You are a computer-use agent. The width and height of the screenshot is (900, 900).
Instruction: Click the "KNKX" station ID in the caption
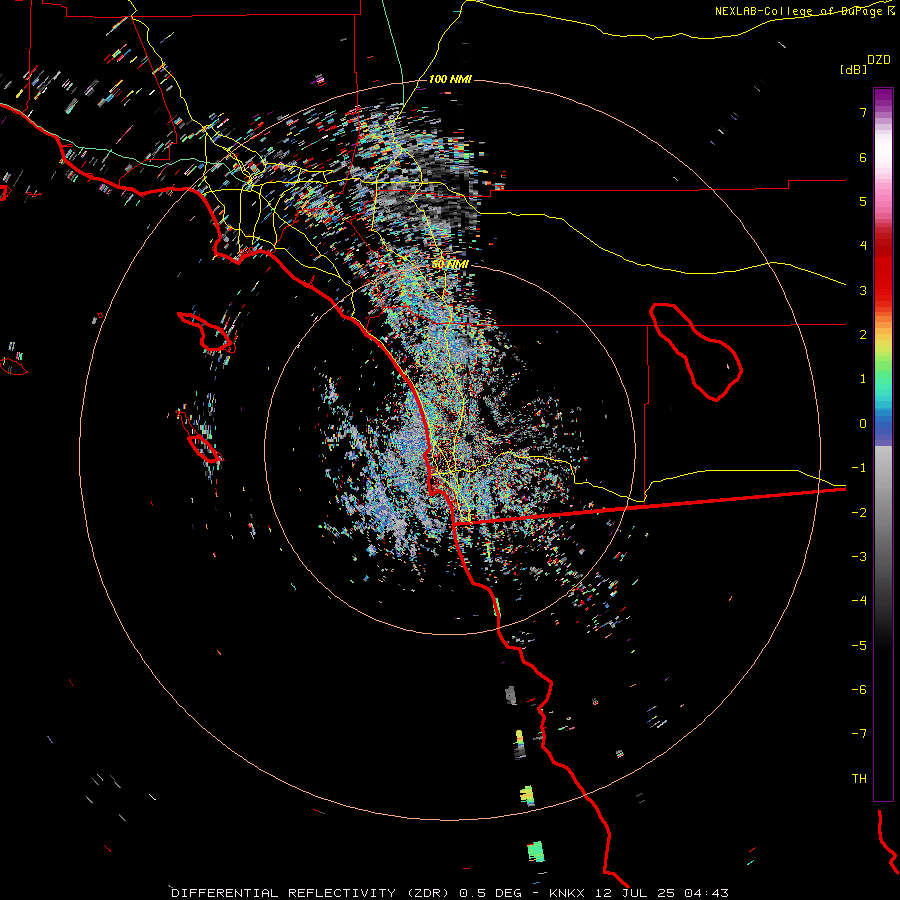tap(567, 893)
